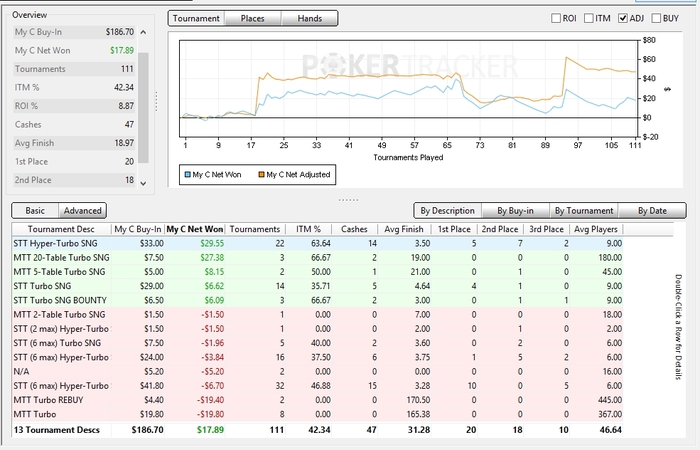Enable the ROI checkbox
The width and height of the screenshot is (700, 450).
click(x=557, y=18)
